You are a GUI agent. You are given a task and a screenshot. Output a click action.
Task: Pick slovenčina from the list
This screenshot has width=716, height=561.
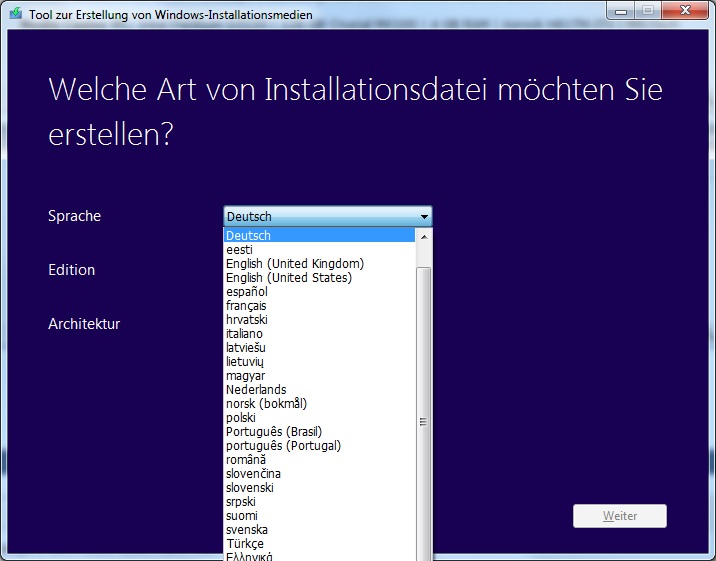click(320, 474)
